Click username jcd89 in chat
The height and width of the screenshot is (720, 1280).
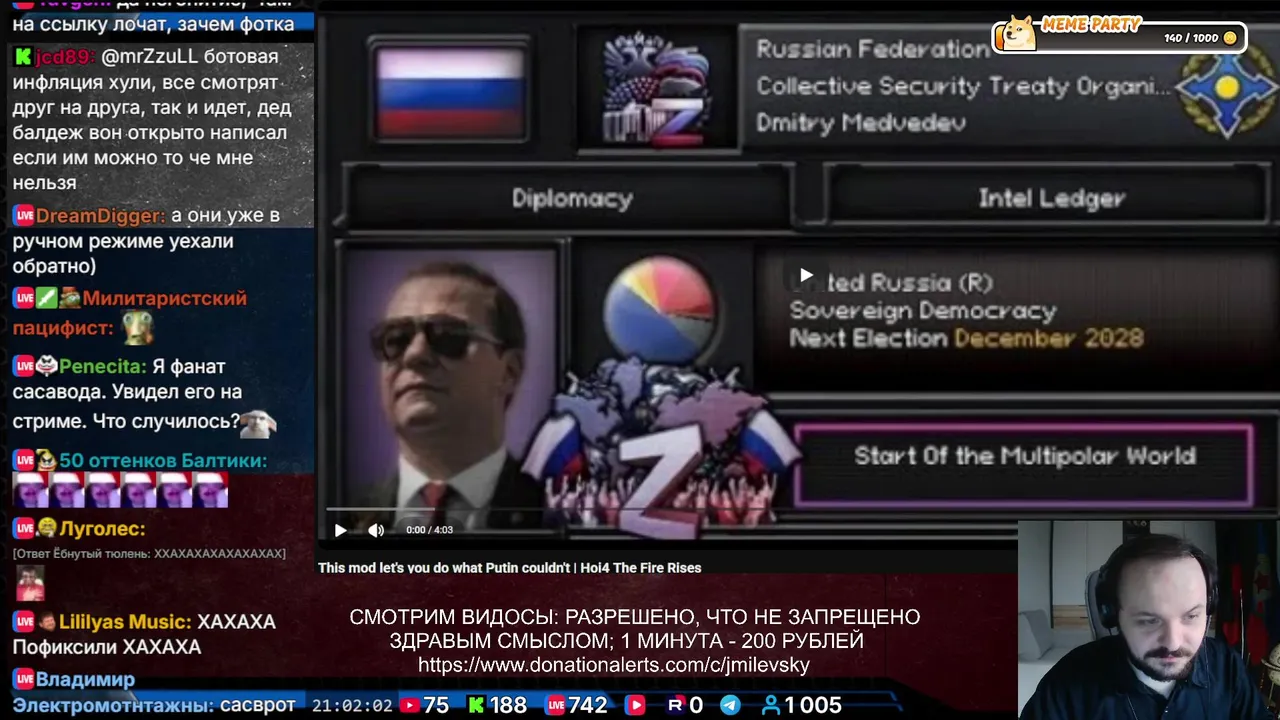click(65, 57)
